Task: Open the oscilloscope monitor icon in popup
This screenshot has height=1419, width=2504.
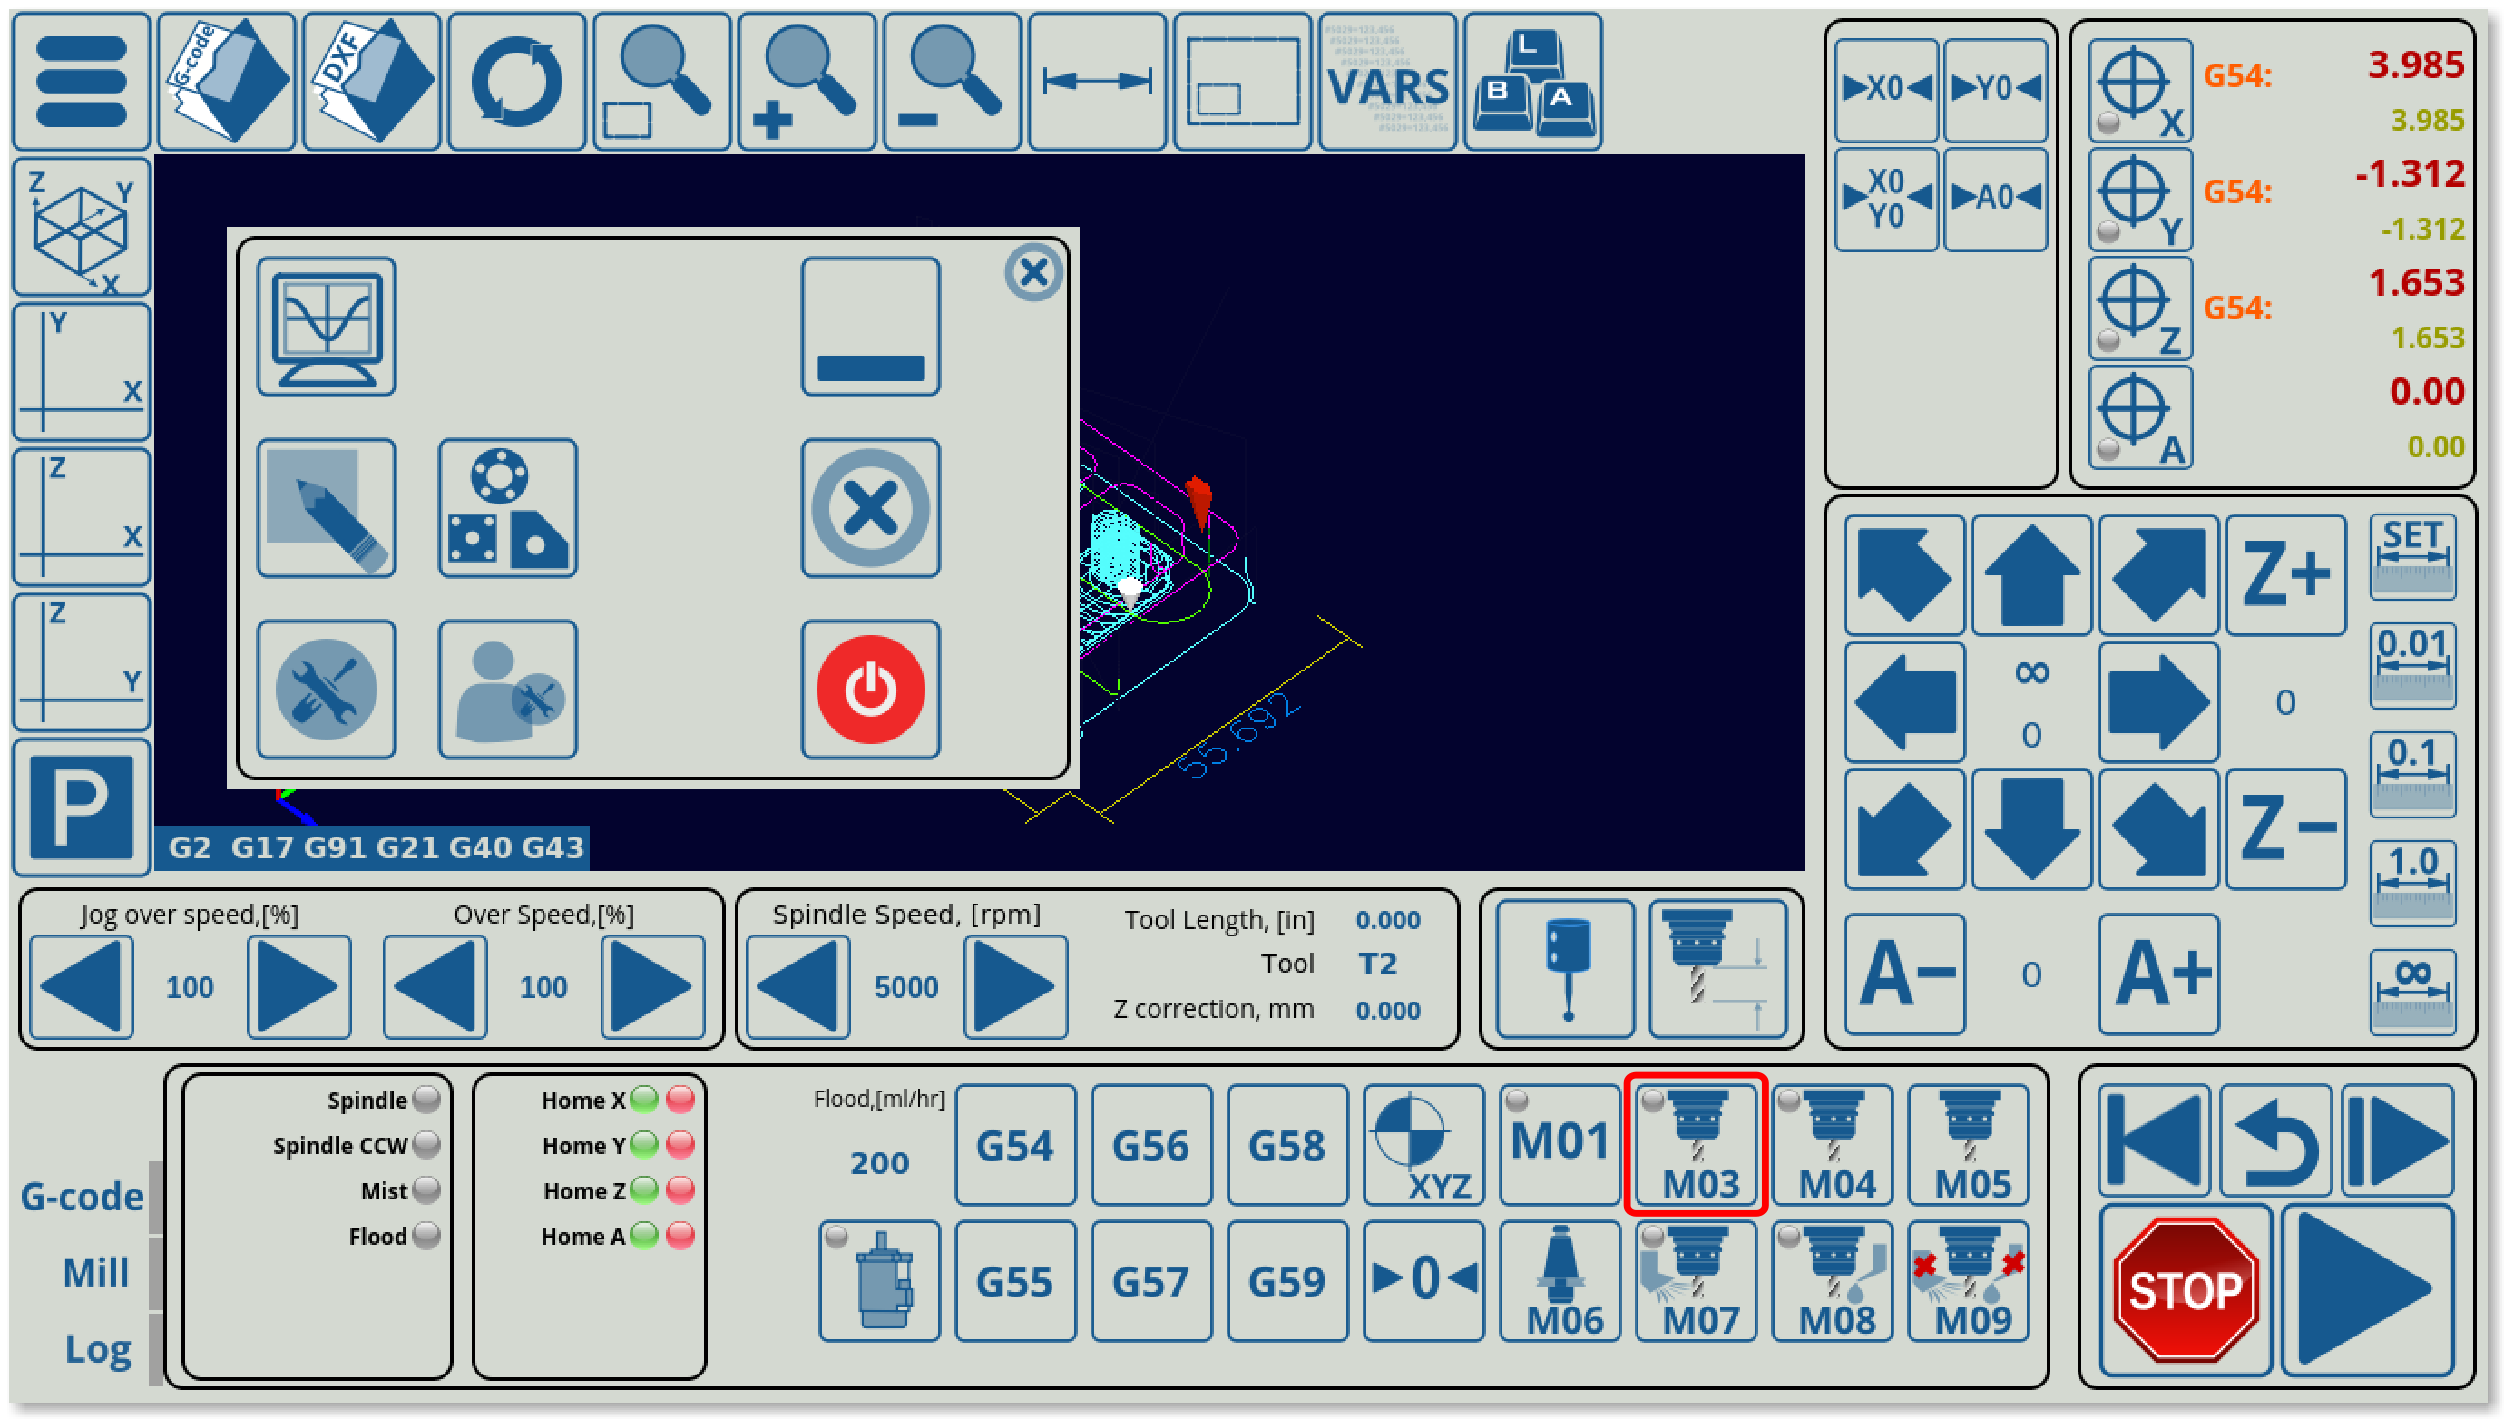Action: [326, 327]
